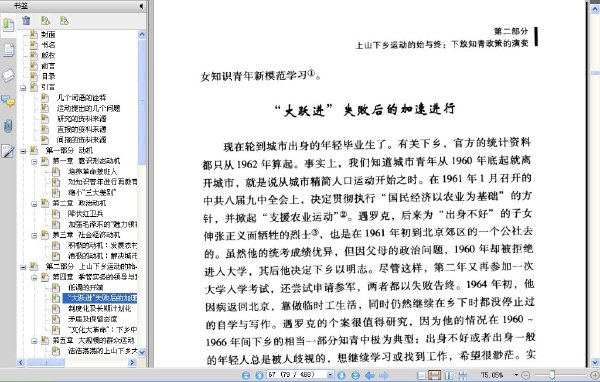Screen dimensions: 600x382
Task: Select the "文化大革命"：下乡中 bookmark
Action: [x=102, y=329]
